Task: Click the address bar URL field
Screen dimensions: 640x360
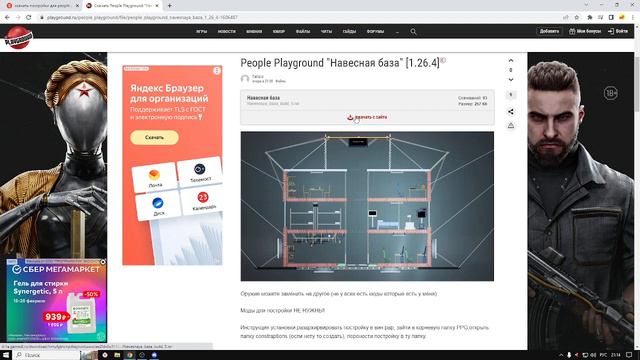Action: (x=300, y=18)
